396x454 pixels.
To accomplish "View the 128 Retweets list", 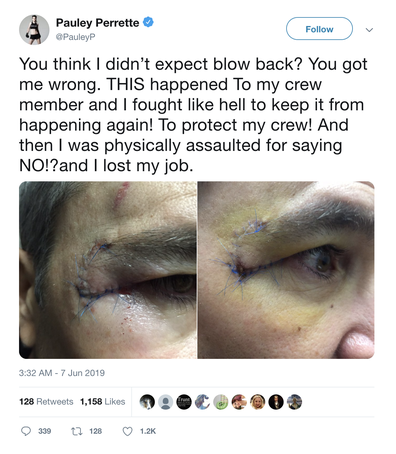I will pyautogui.click(x=46, y=402).
